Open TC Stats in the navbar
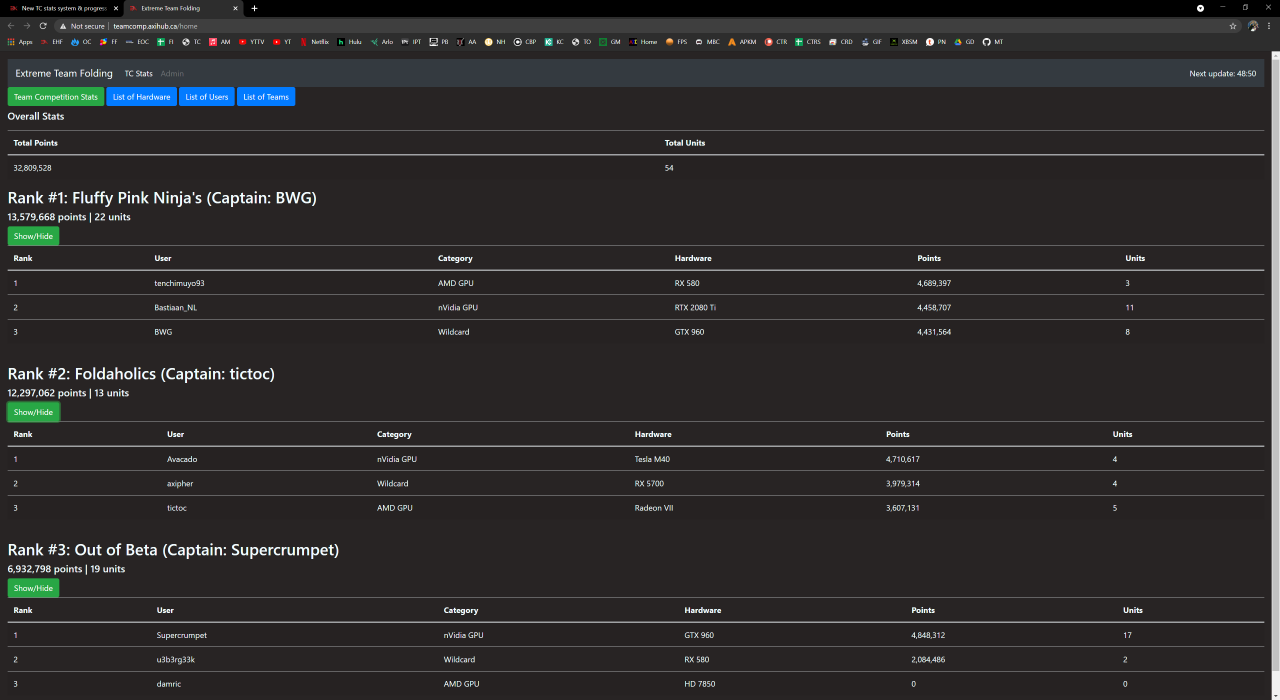1280x700 pixels. tap(138, 73)
